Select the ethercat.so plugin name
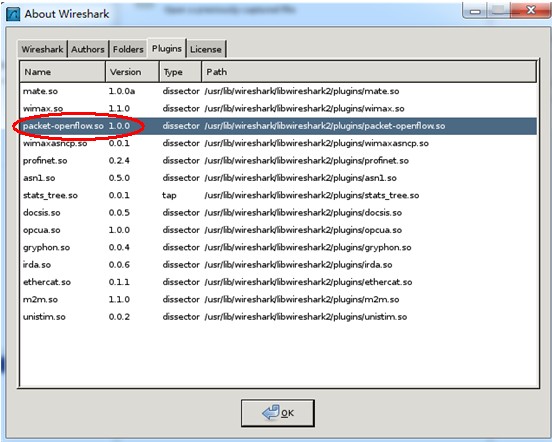 (47, 282)
